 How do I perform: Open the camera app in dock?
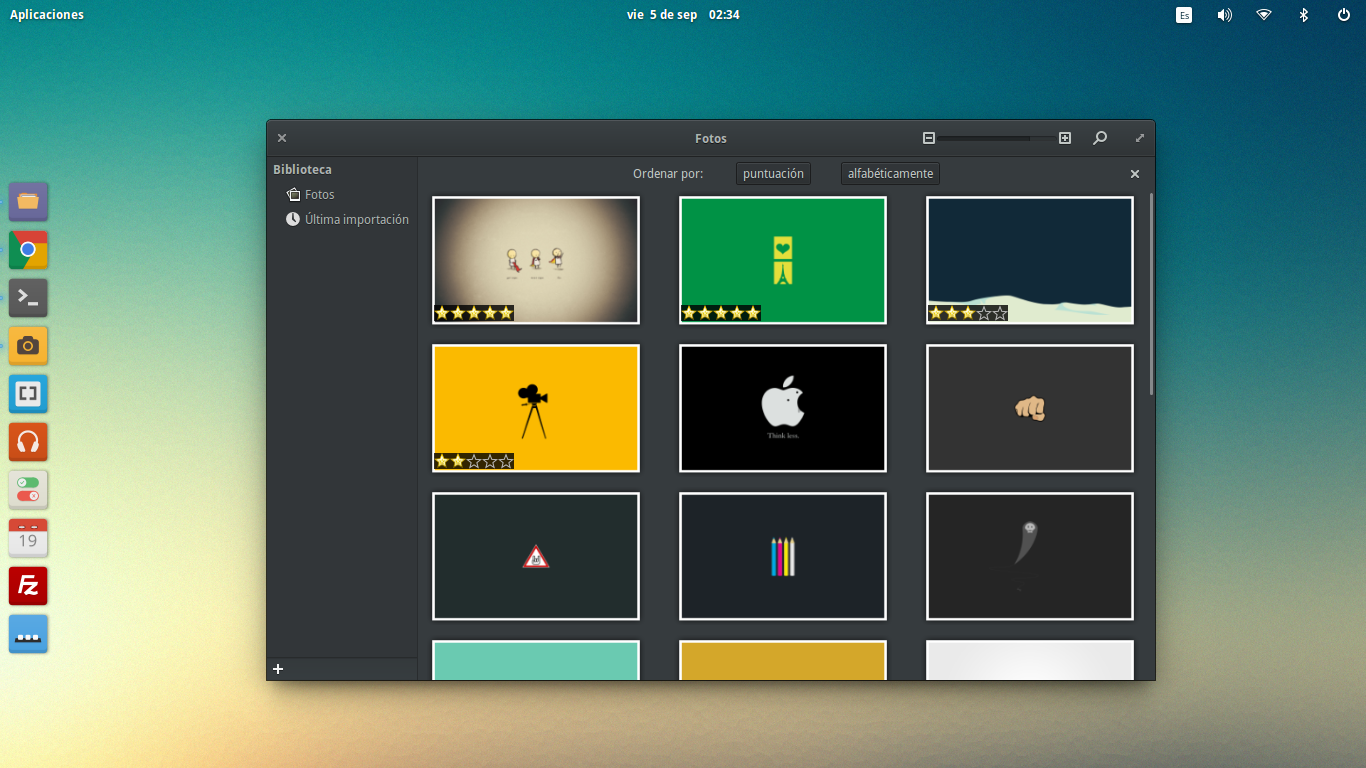click(x=28, y=345)
